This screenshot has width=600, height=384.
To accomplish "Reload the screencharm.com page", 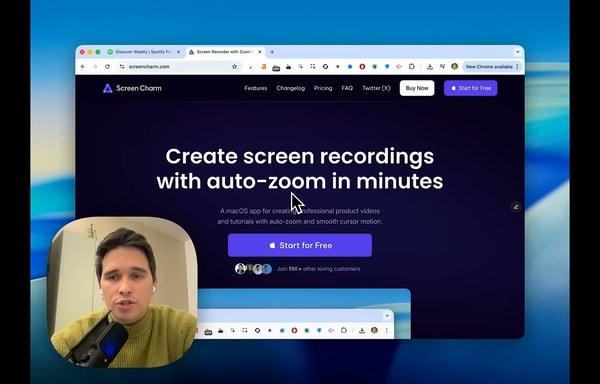I will click(x=108, y=67).
